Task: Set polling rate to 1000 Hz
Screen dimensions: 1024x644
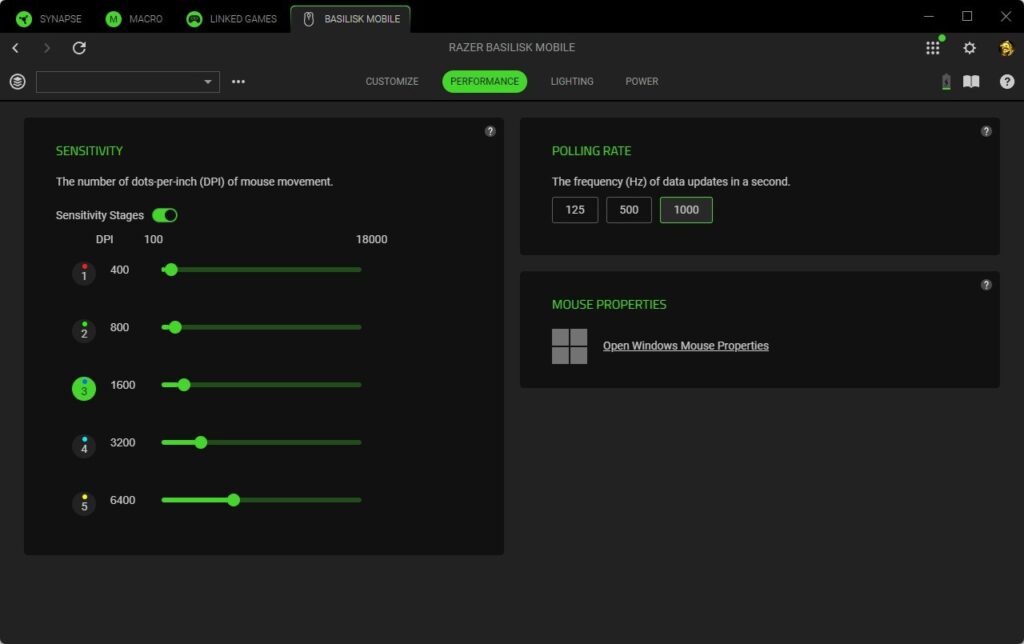Action: click(x=686, y=210)
